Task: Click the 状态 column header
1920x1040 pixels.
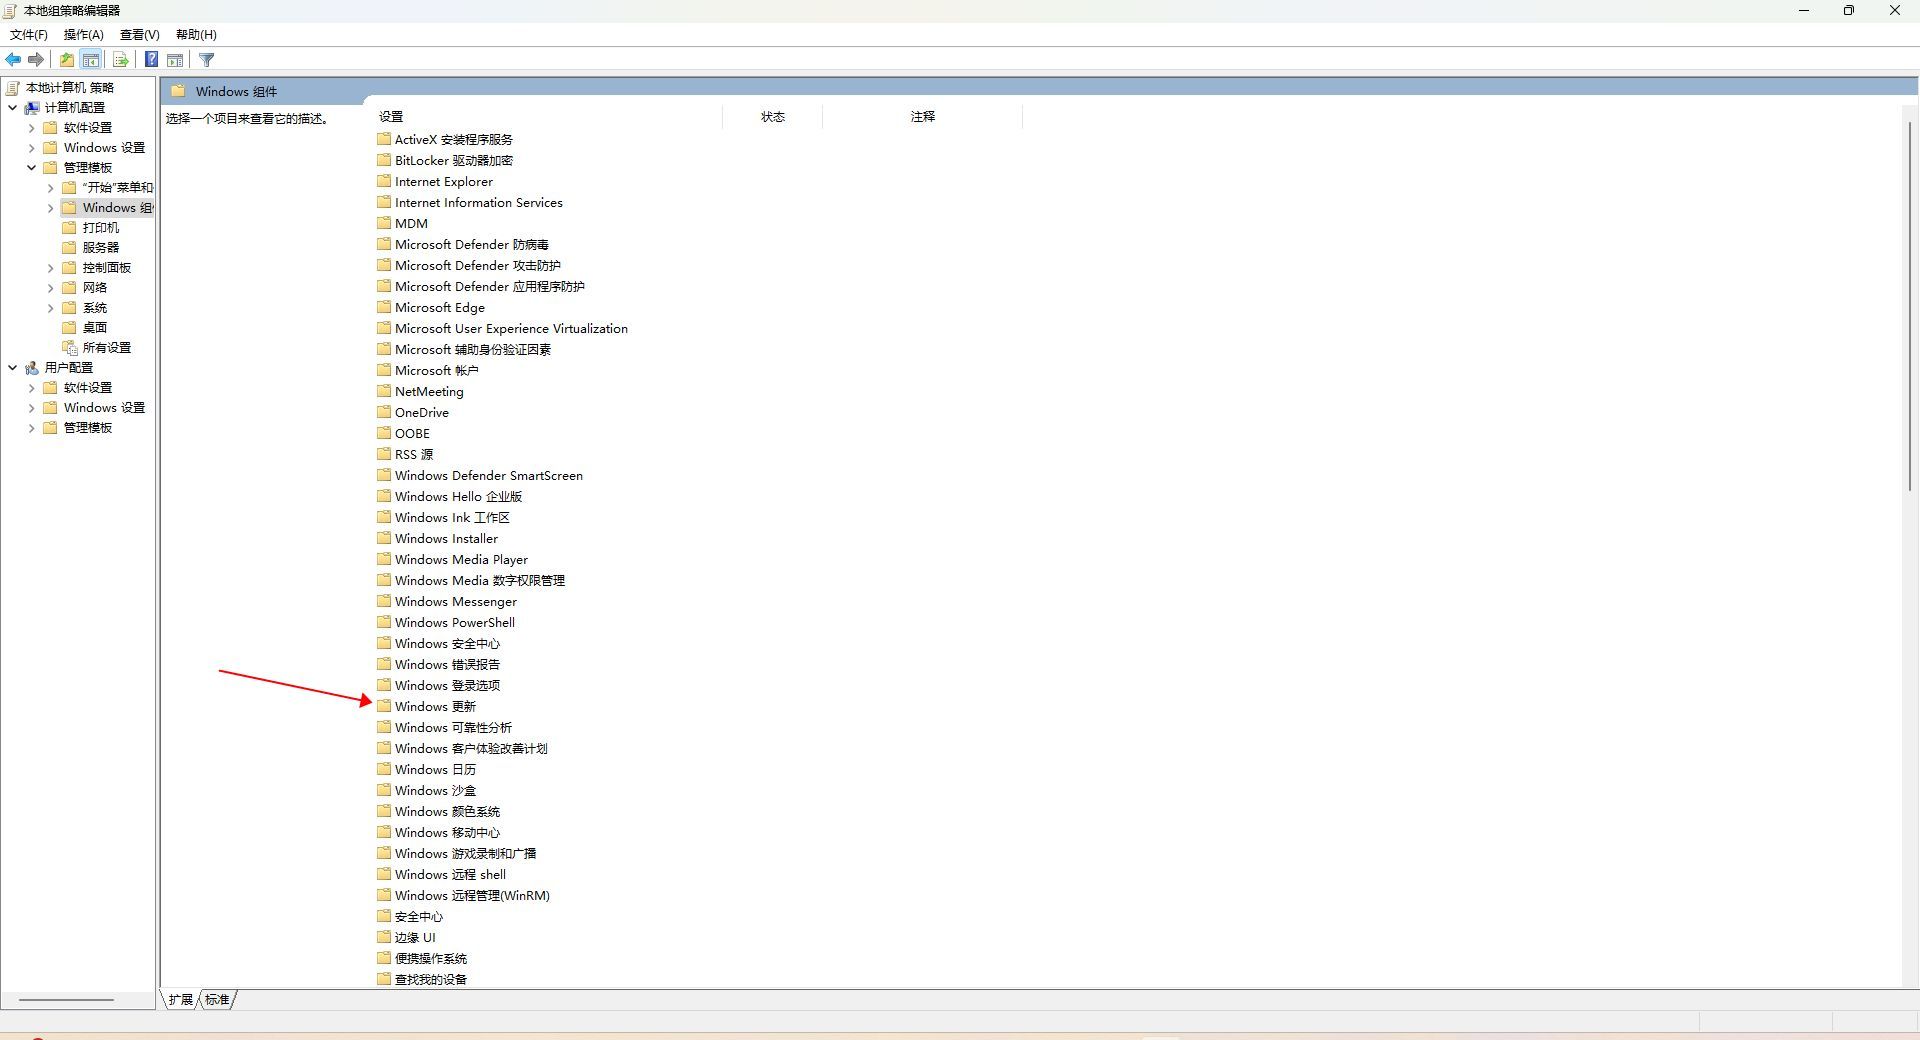Action: [773, 117]
